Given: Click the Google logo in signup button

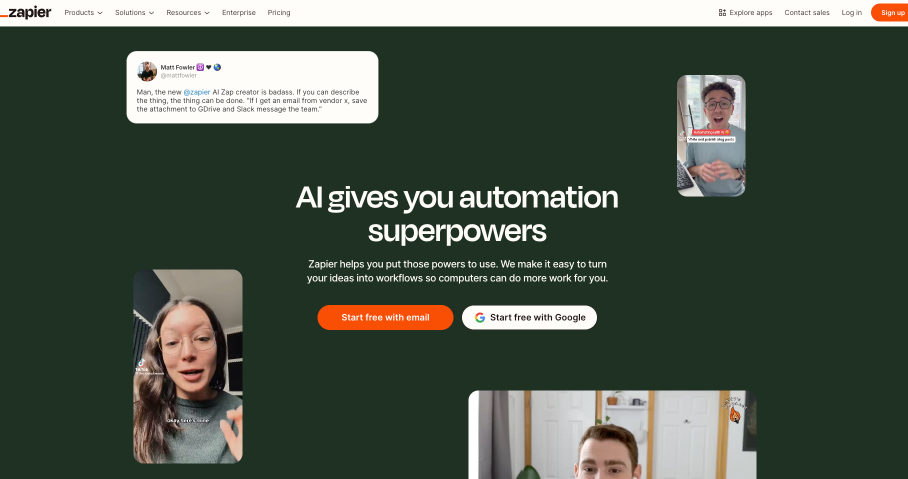Looking at the screenshot, I should [479, 317].
